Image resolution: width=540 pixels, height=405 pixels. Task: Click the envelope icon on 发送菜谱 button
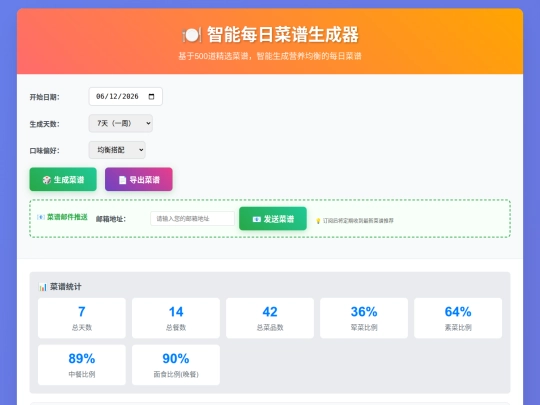pos(256,219)
